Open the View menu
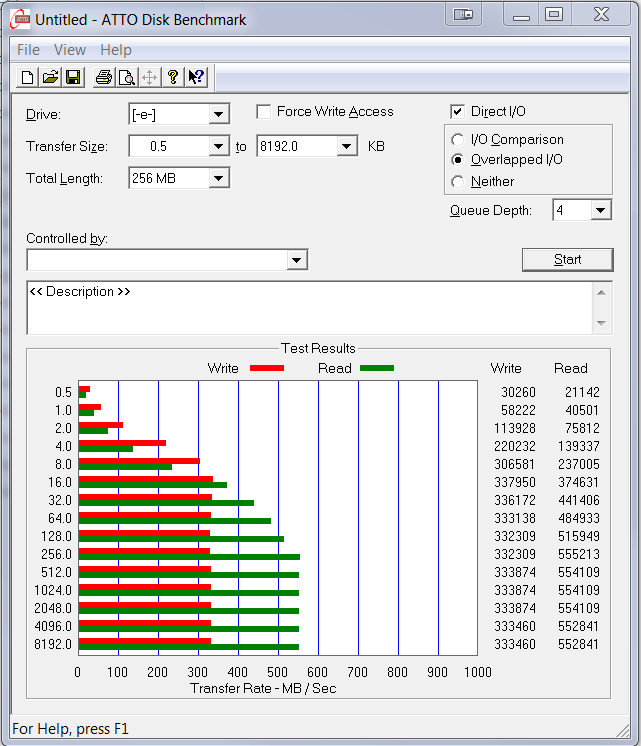Image resolution: width=641 pixels, height=746 pixels. (70, 50)
